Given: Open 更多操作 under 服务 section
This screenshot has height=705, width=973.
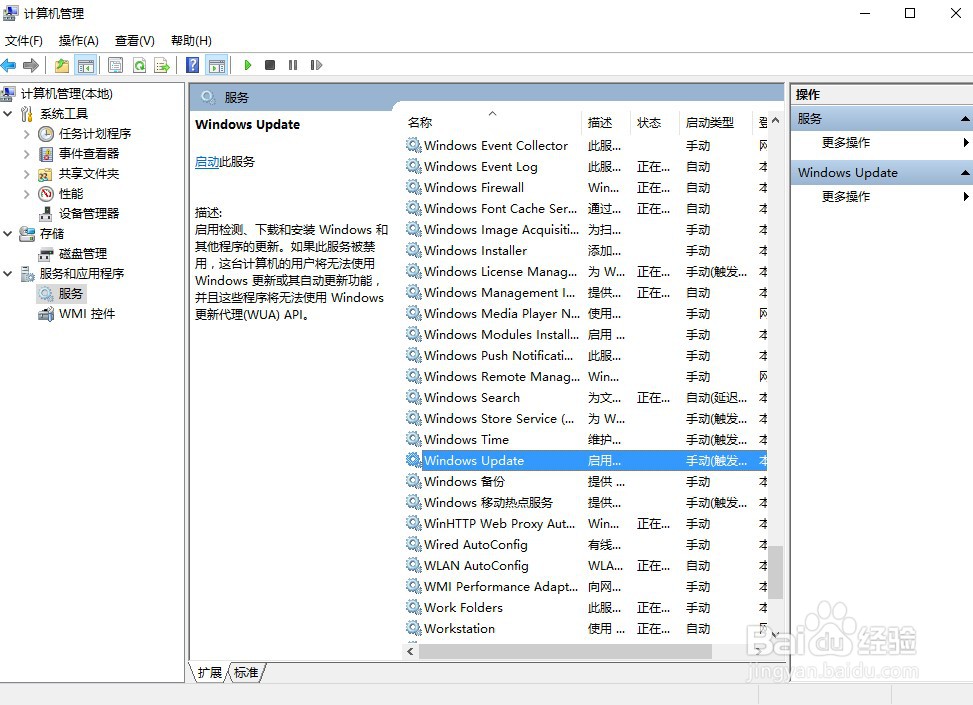Looking at the screenshot, I should [846, 143].
